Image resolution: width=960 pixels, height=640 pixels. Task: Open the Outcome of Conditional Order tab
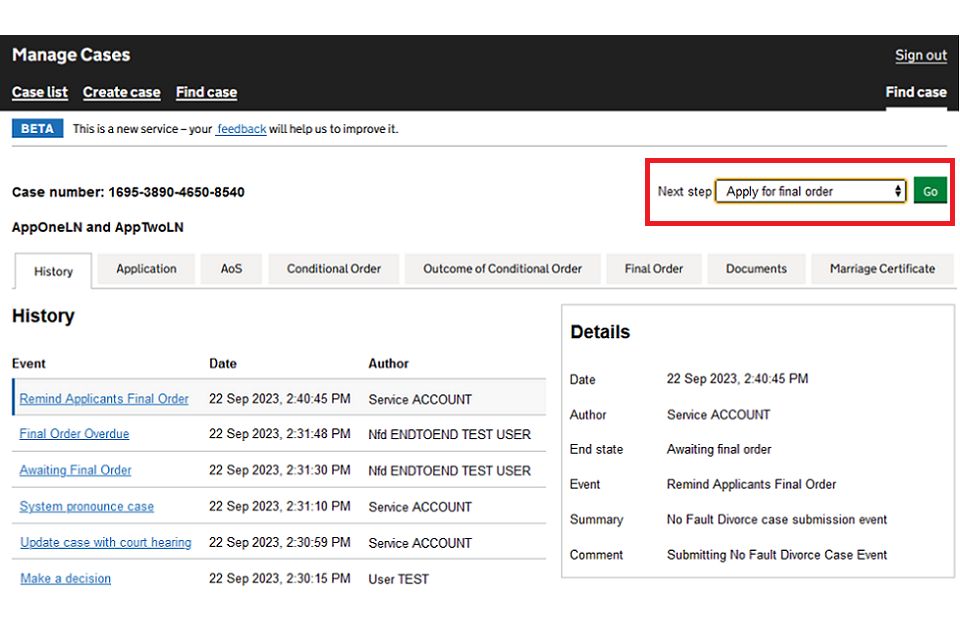coord(502,269)
